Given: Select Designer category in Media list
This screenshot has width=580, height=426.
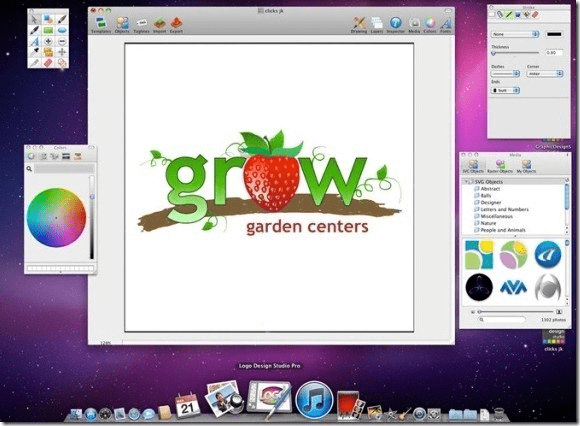Looking at the screenshot, I should [x=491, y=203].
